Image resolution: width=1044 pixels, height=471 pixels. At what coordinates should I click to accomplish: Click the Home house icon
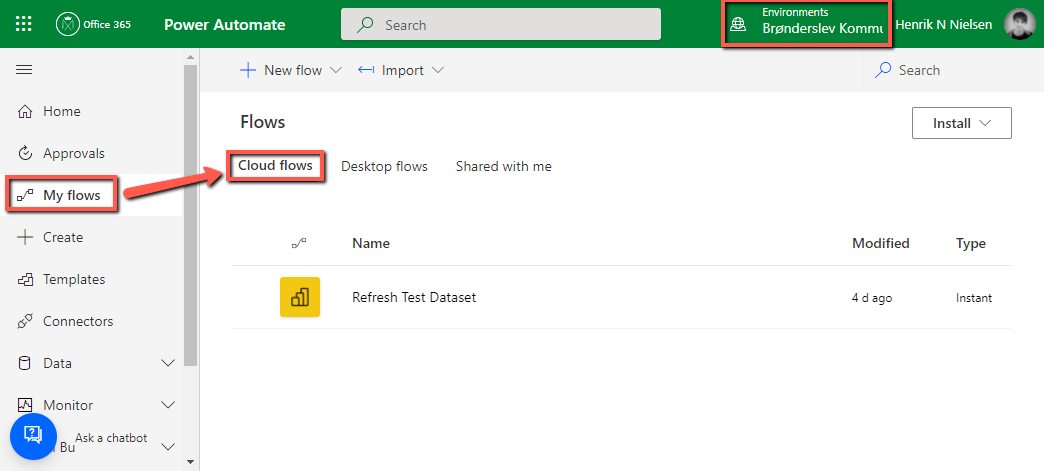(25, 111)
